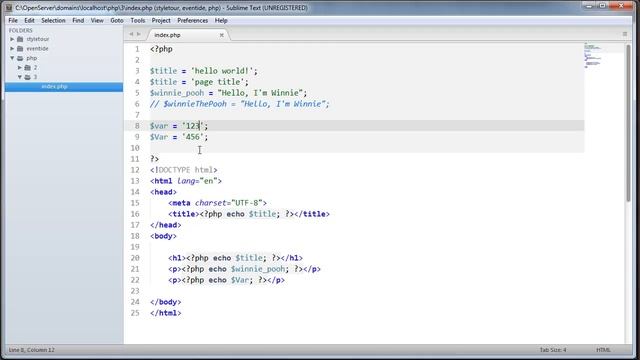Select the eventide folder icon
The height and width of the screenshot is (360, 640).
20,49
